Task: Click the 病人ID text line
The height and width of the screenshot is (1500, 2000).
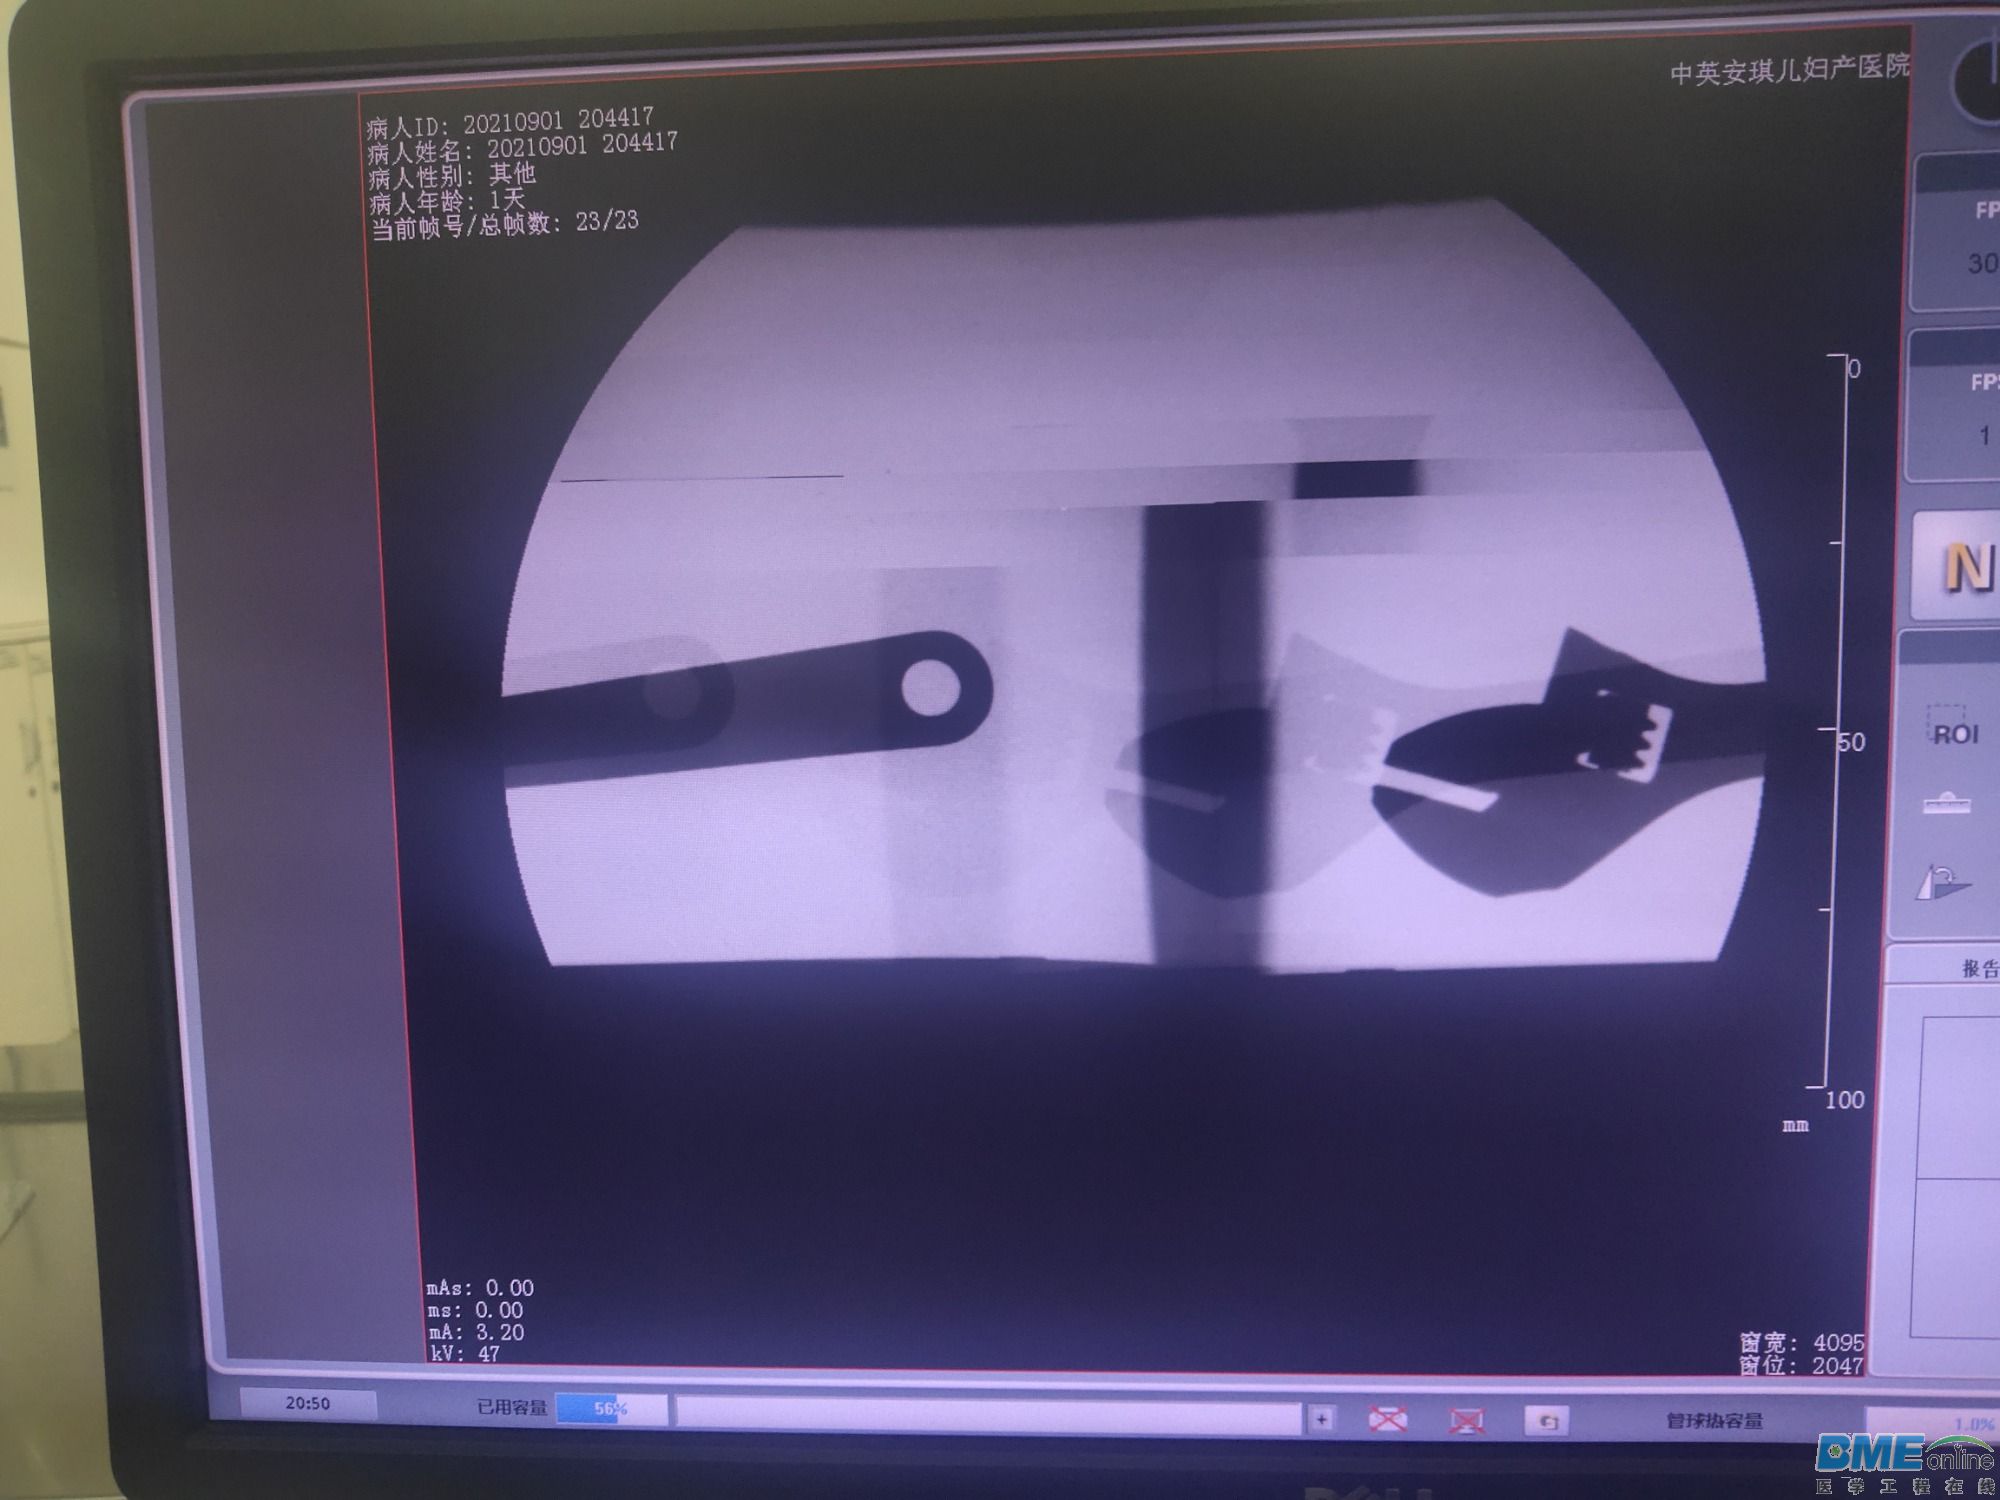Action: click(x=510, y=121)
